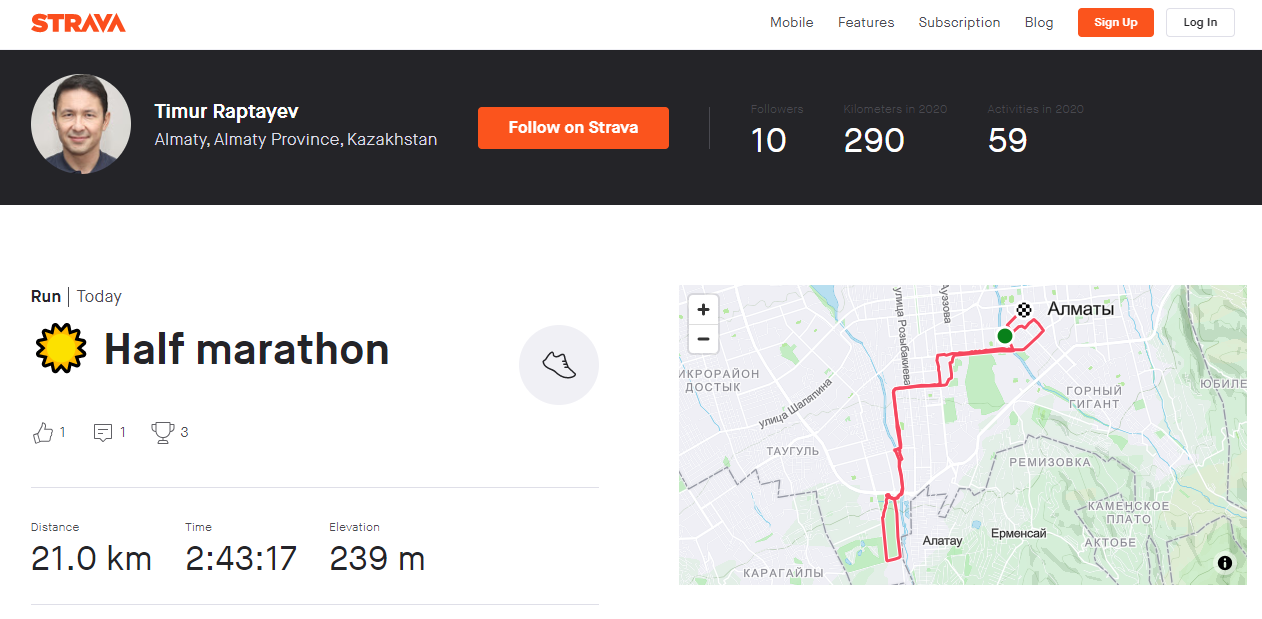This screenshot has width=1262, height=619.
Task: Open the Mobile menu item
Action: coord(791,23)
